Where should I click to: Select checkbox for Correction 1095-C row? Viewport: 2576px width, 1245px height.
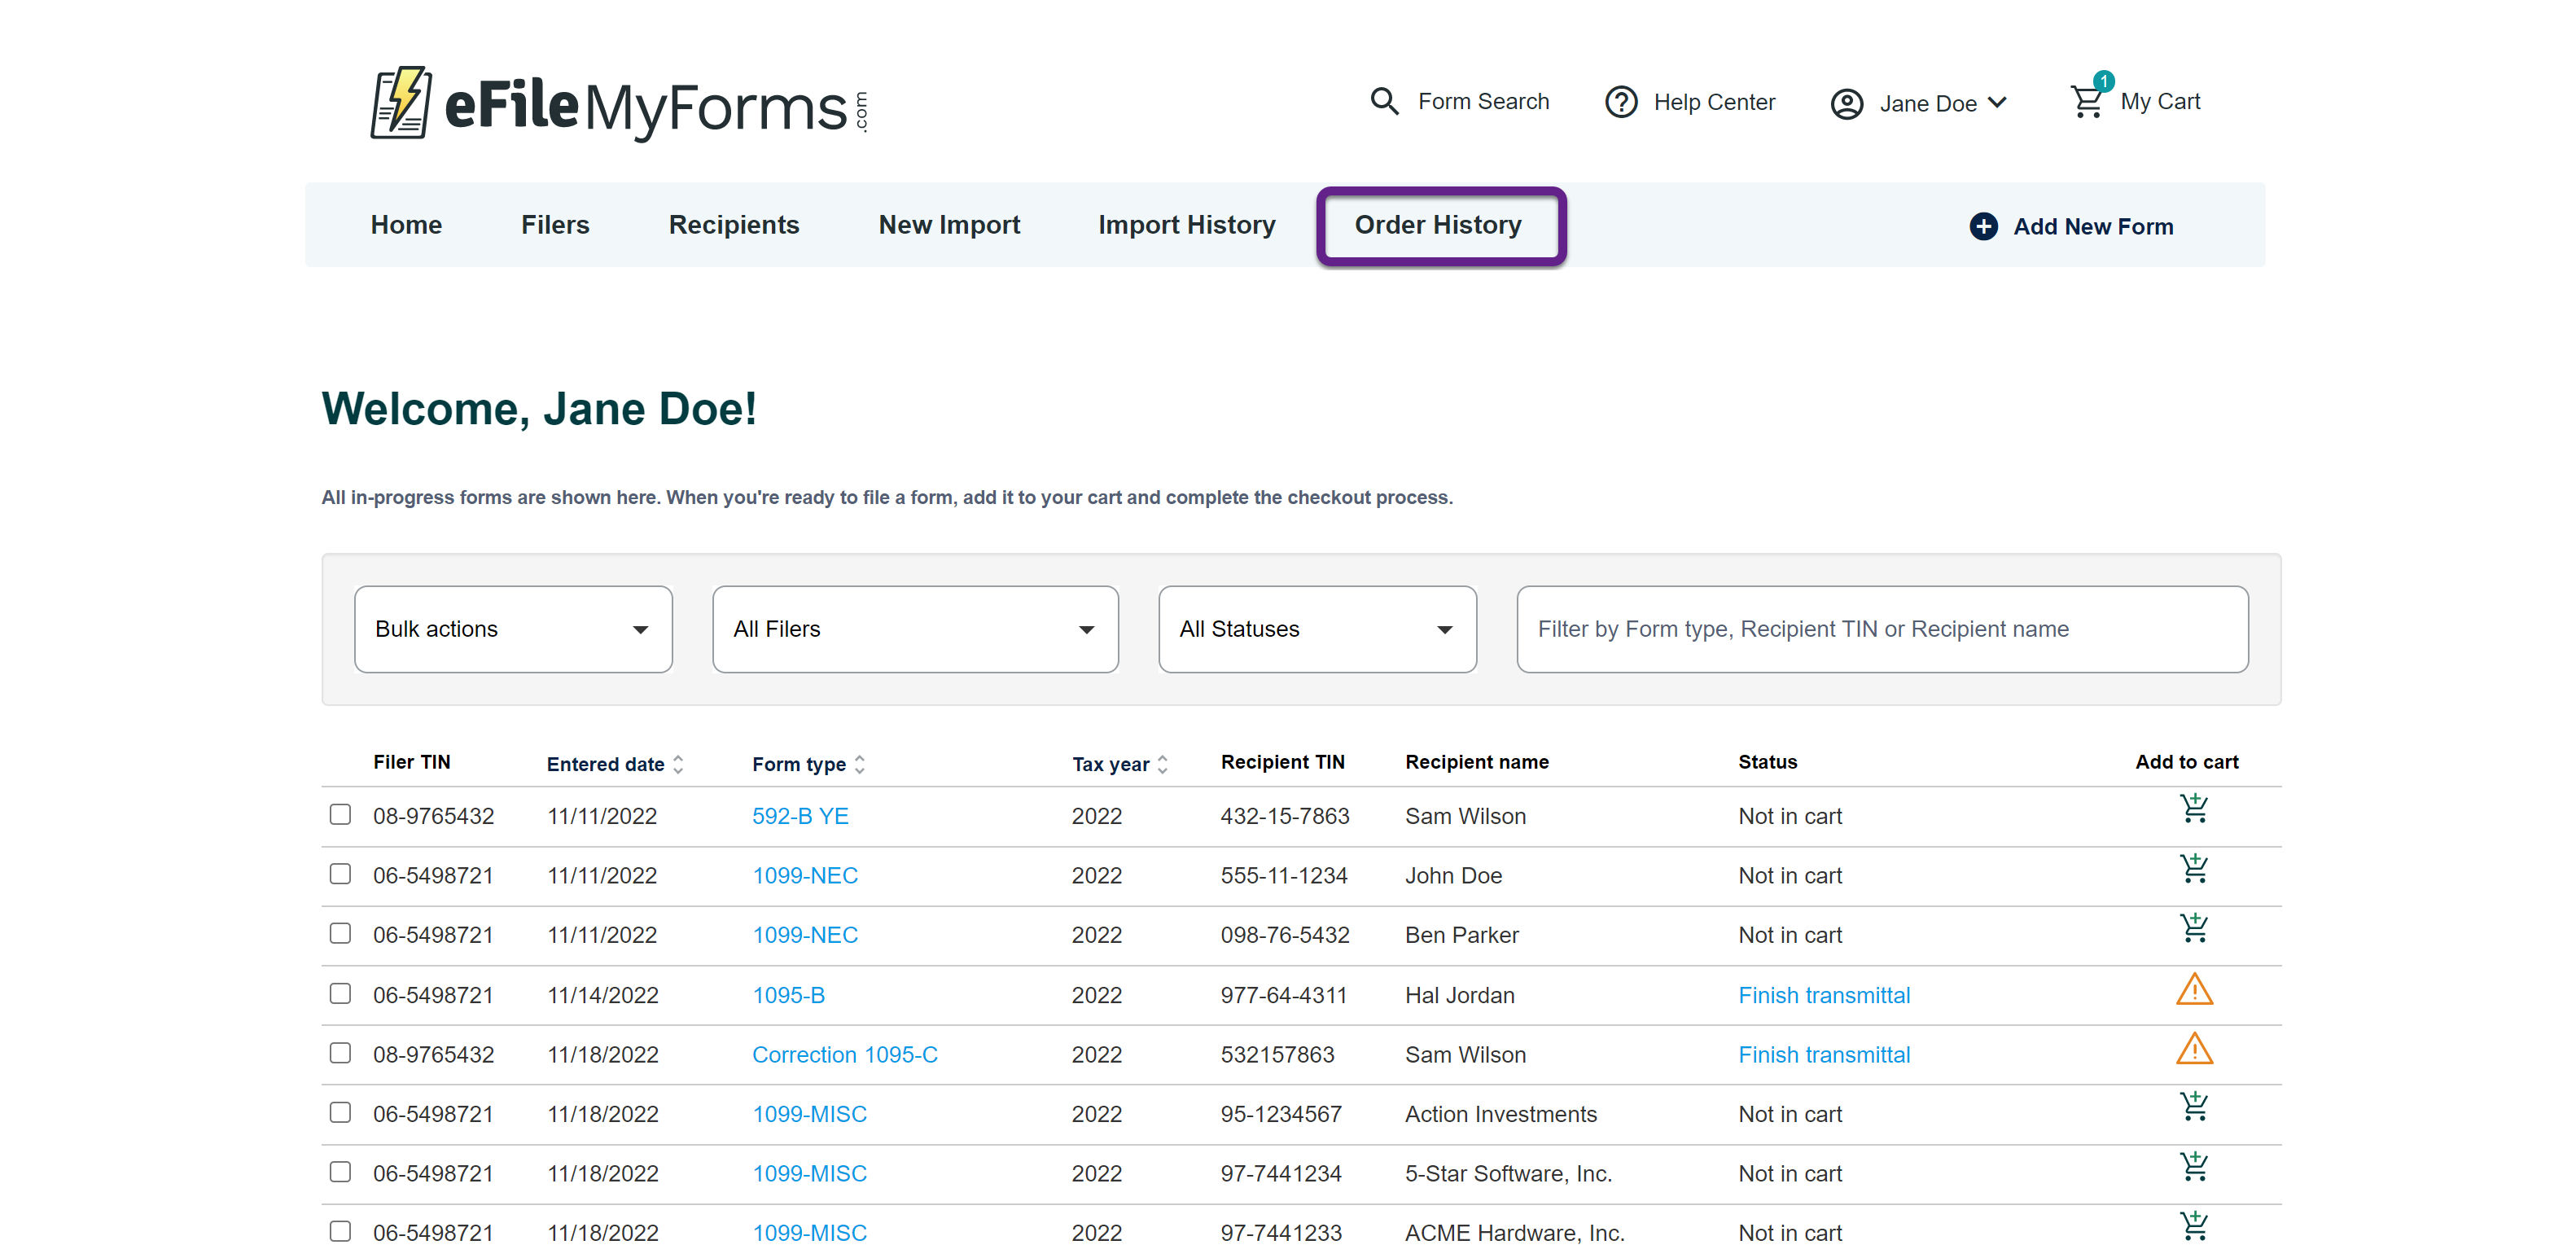[340, 1053]
